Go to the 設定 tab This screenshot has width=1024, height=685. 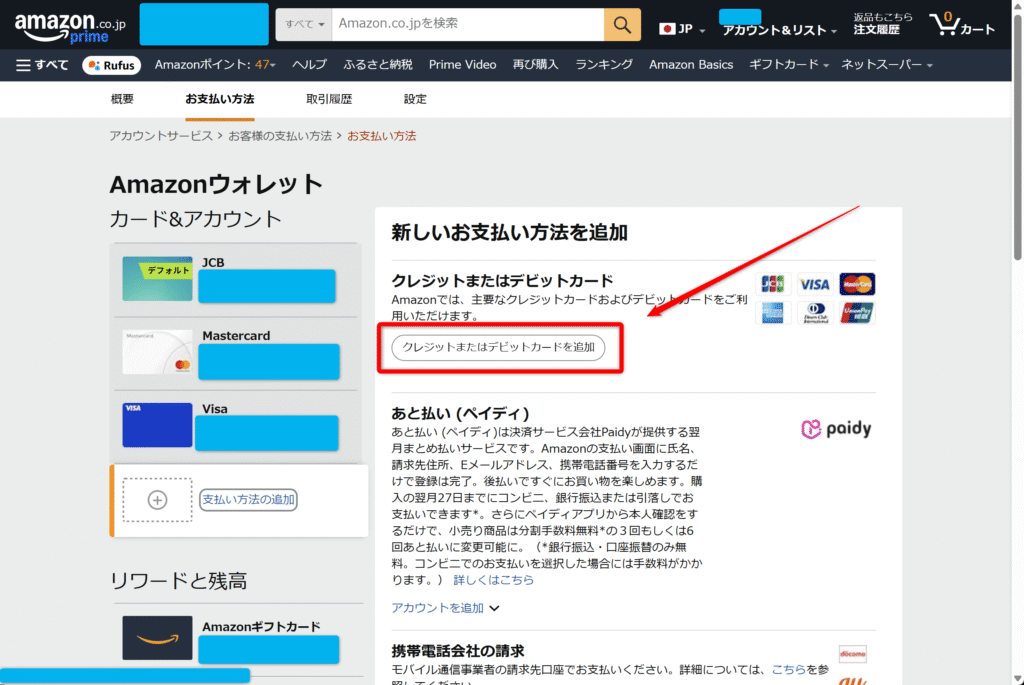(x=415, y=99)
